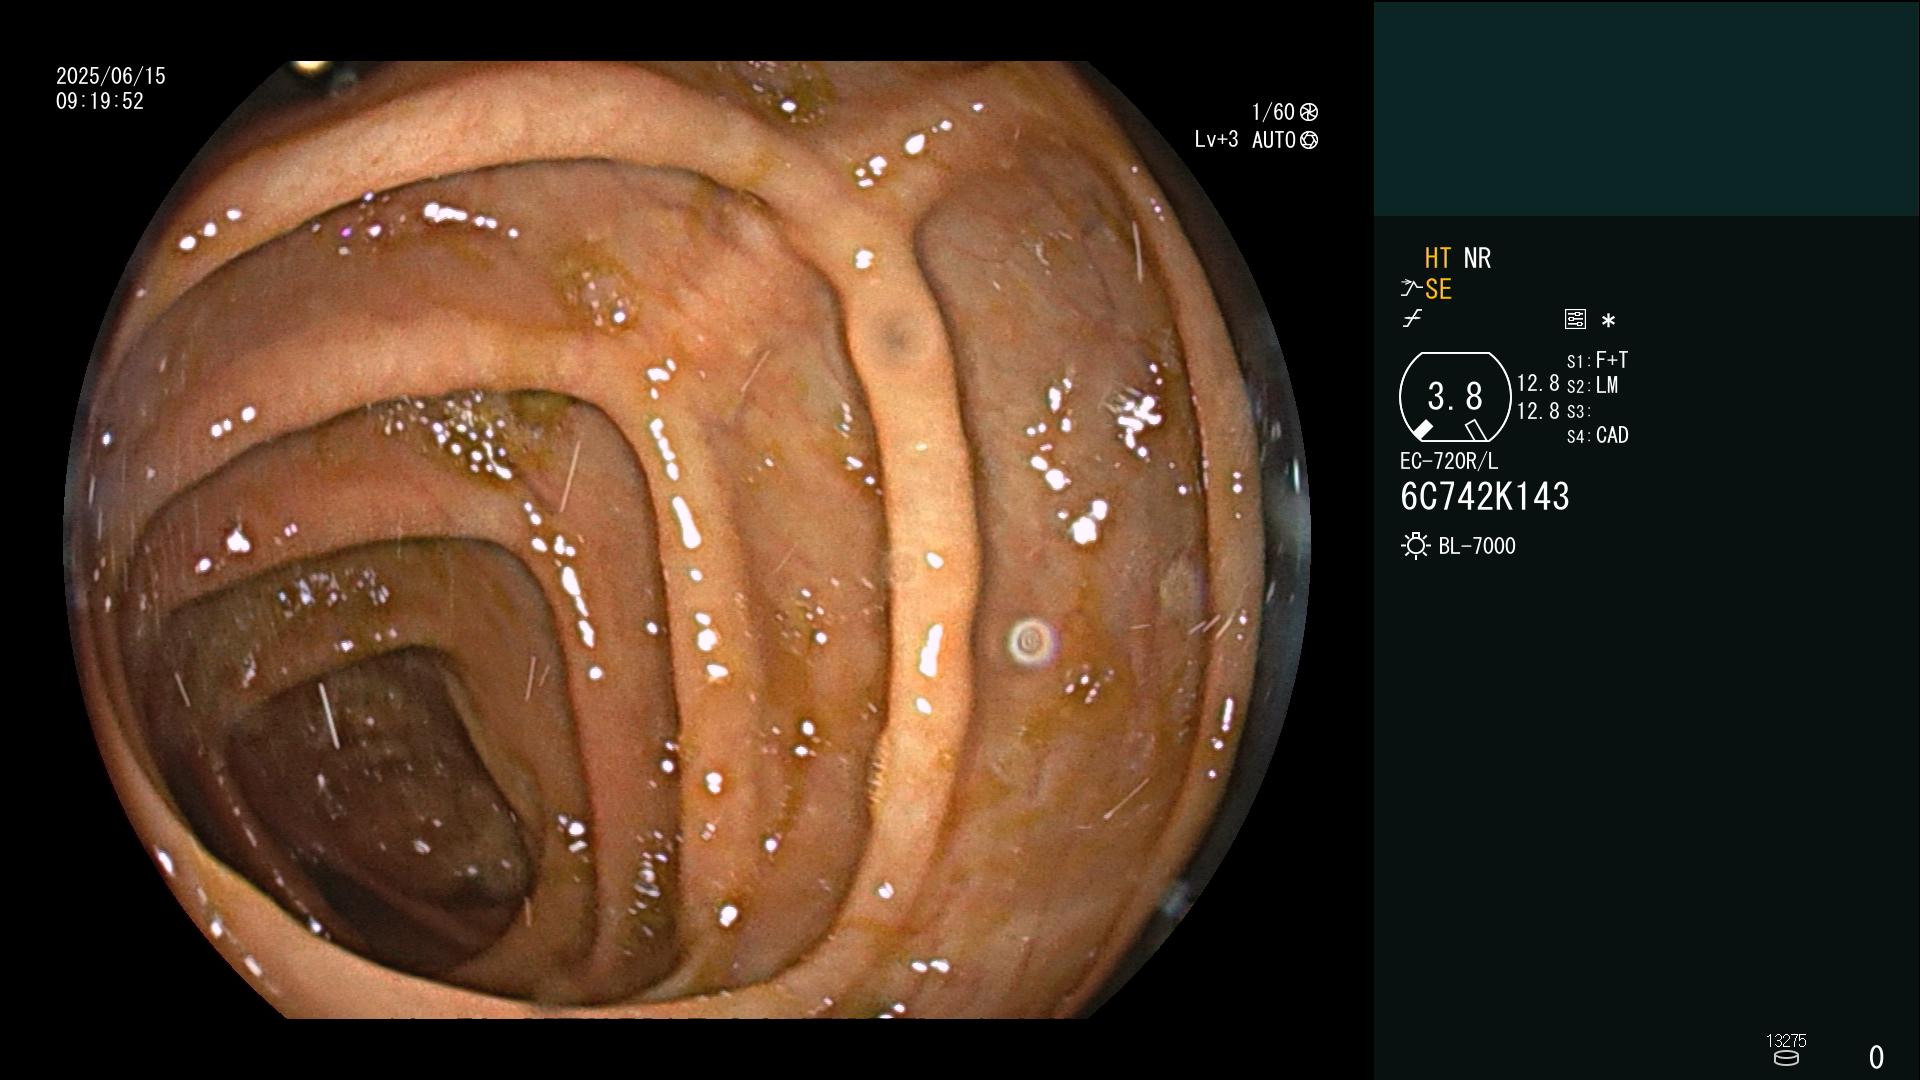Click the 13275 remaining storage count
Screen dimensions: 1920x1080
click(1786, 1041)
